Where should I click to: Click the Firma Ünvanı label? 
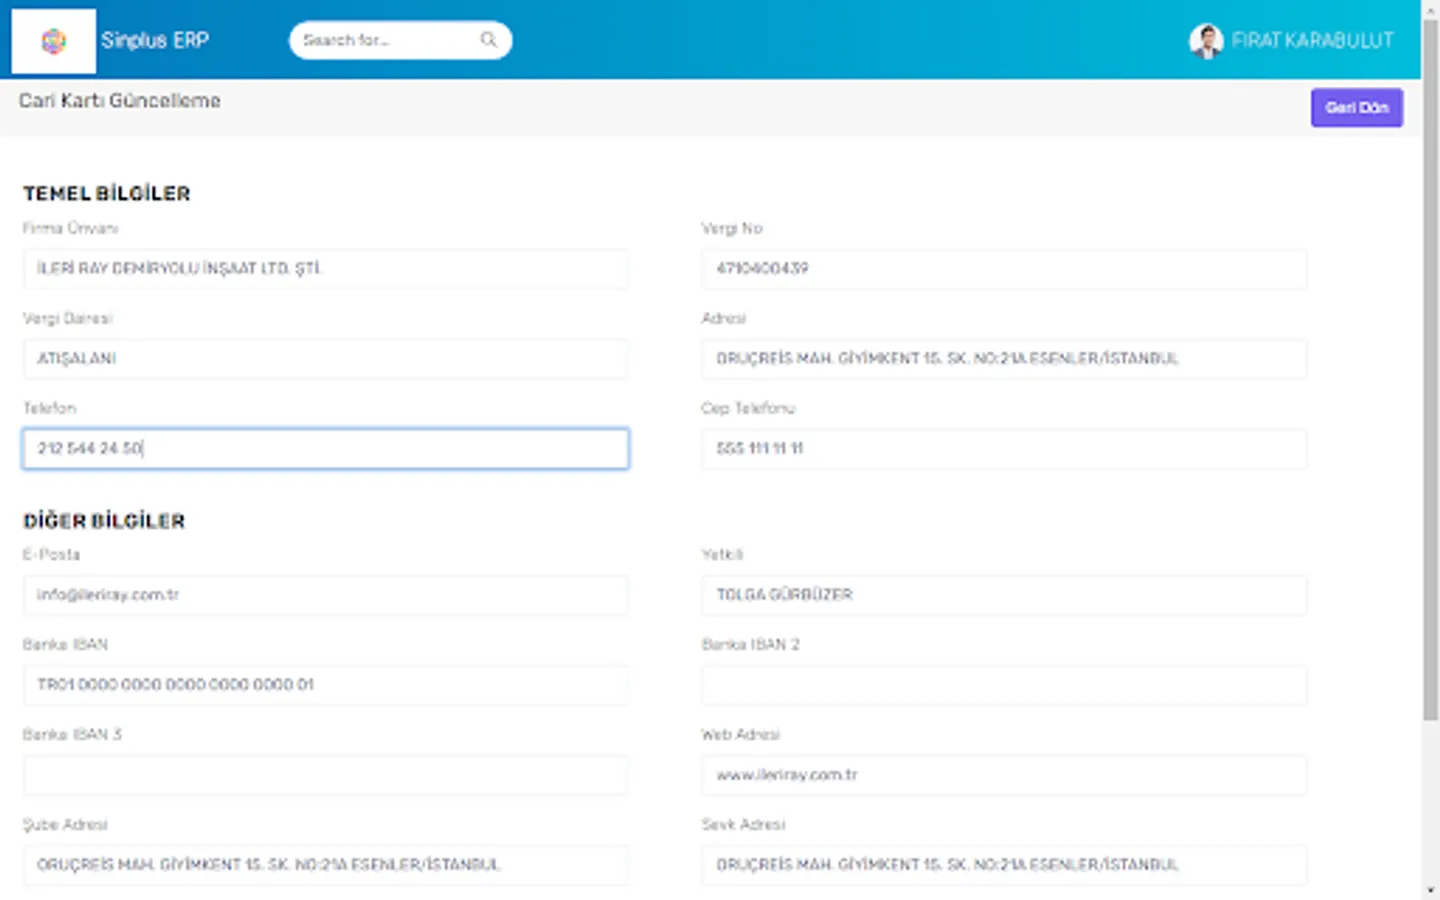point(70,229)
